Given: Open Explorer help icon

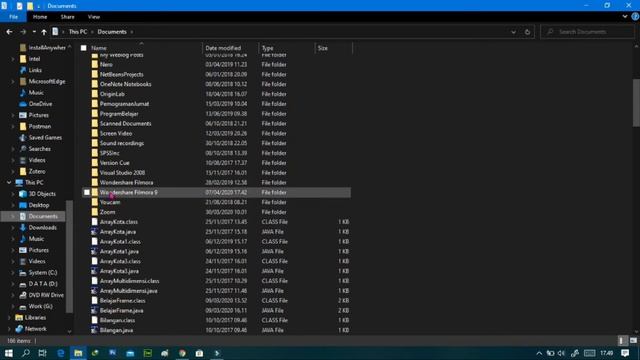Looking at the screenshot, I should click(x=635, y=17).
